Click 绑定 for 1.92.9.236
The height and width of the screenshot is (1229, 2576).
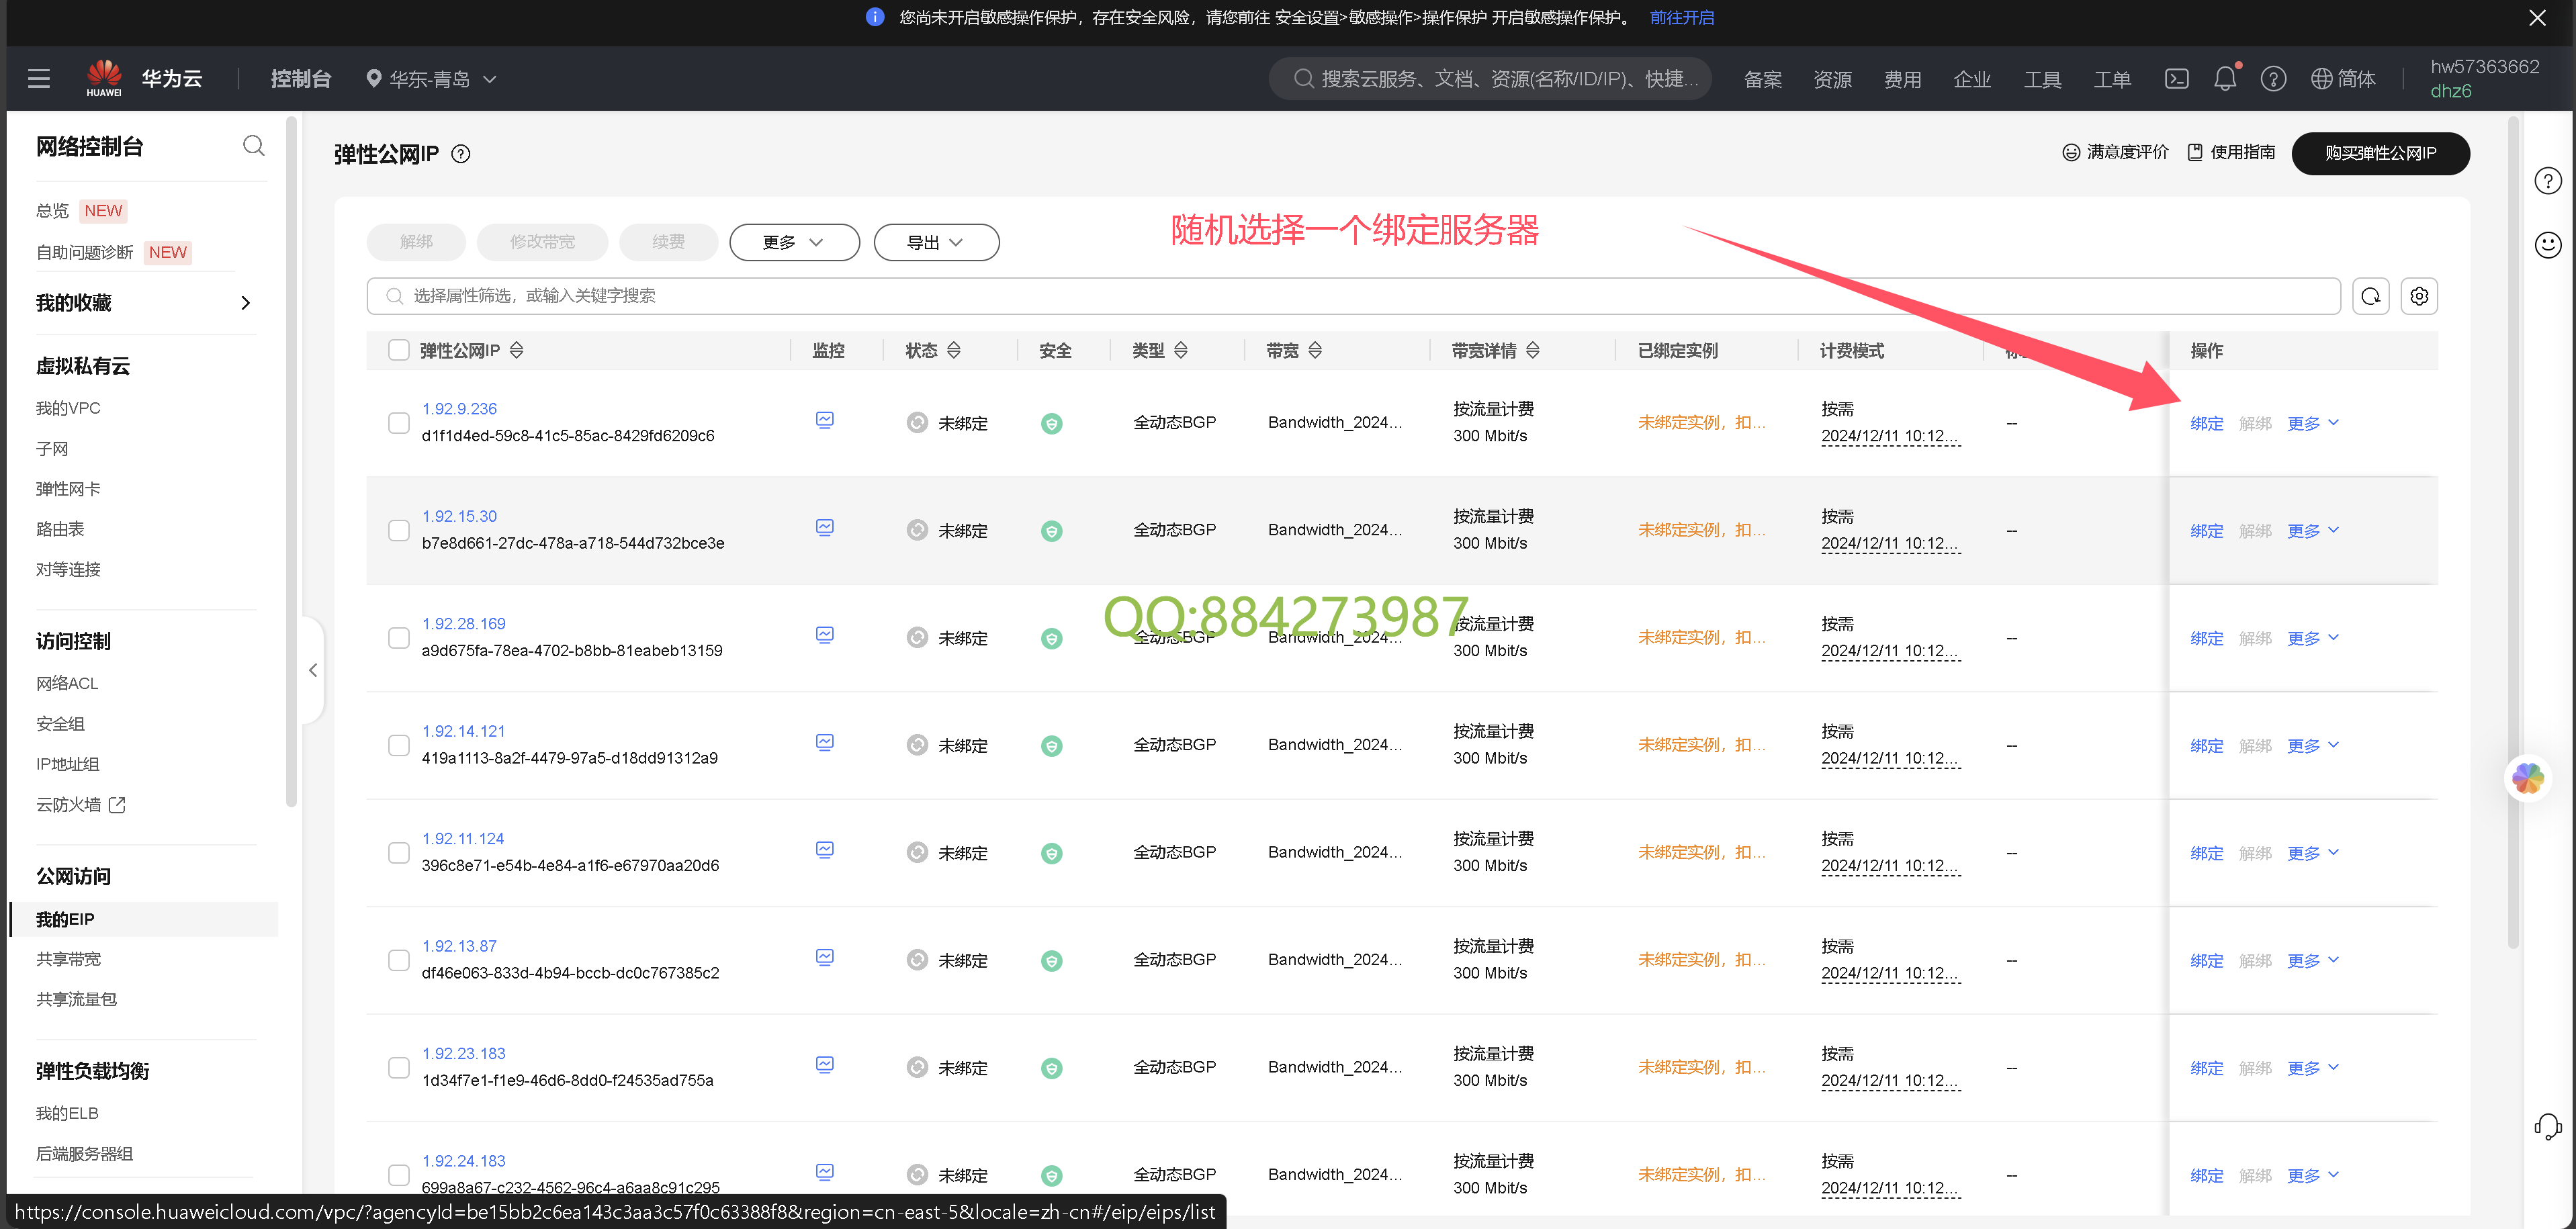[2206, 423]
